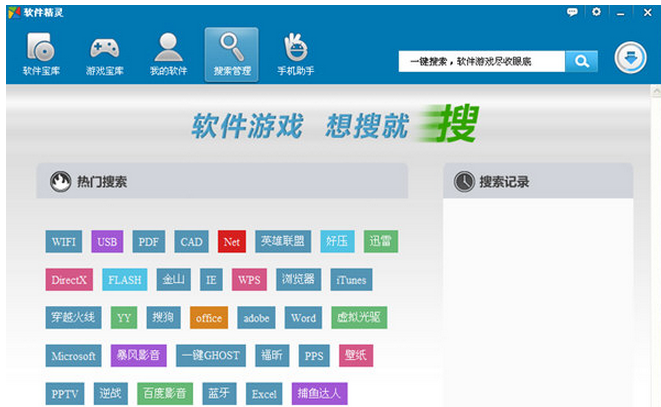Open 手机助手 phone assistant
This screenshot has width=661, height=407.
[296, 54]
